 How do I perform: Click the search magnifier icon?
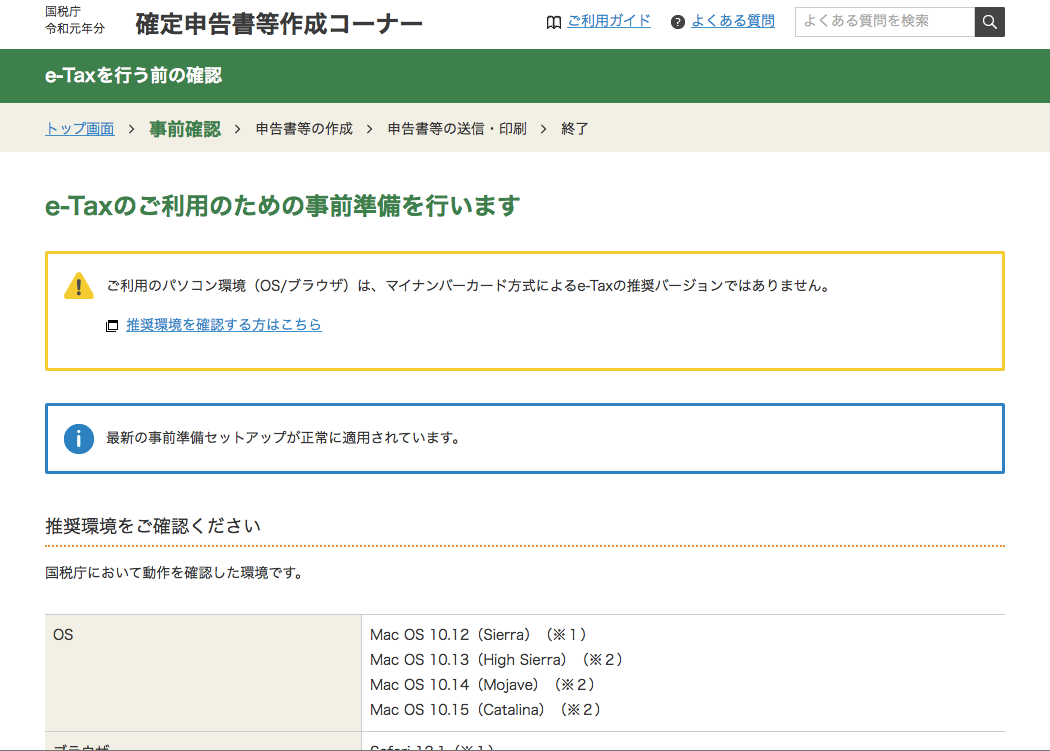pos(989,21)
